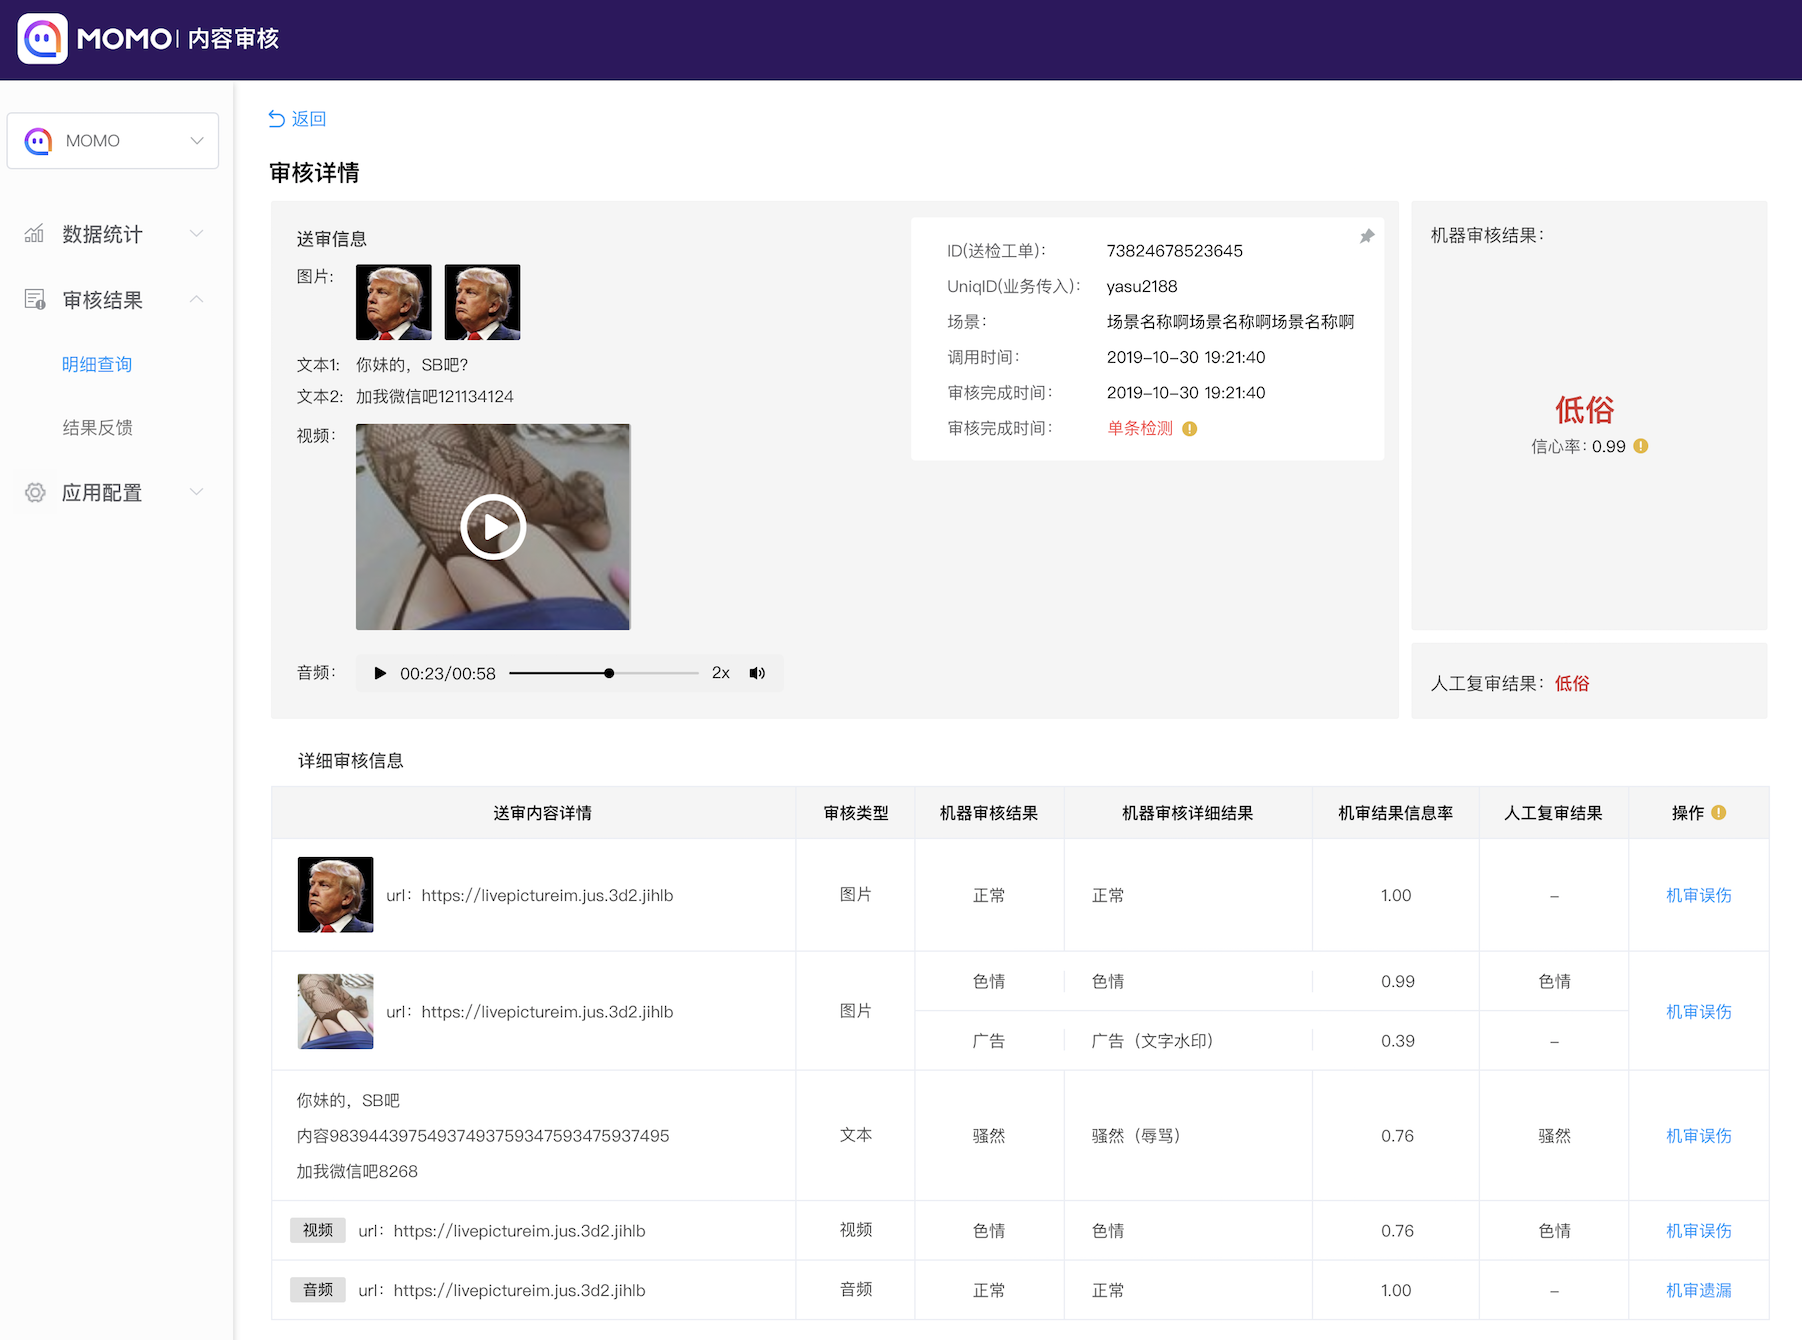The image size is (1802, 1340).
Task: Open 明细查询 submenu item
Action: 97,364
